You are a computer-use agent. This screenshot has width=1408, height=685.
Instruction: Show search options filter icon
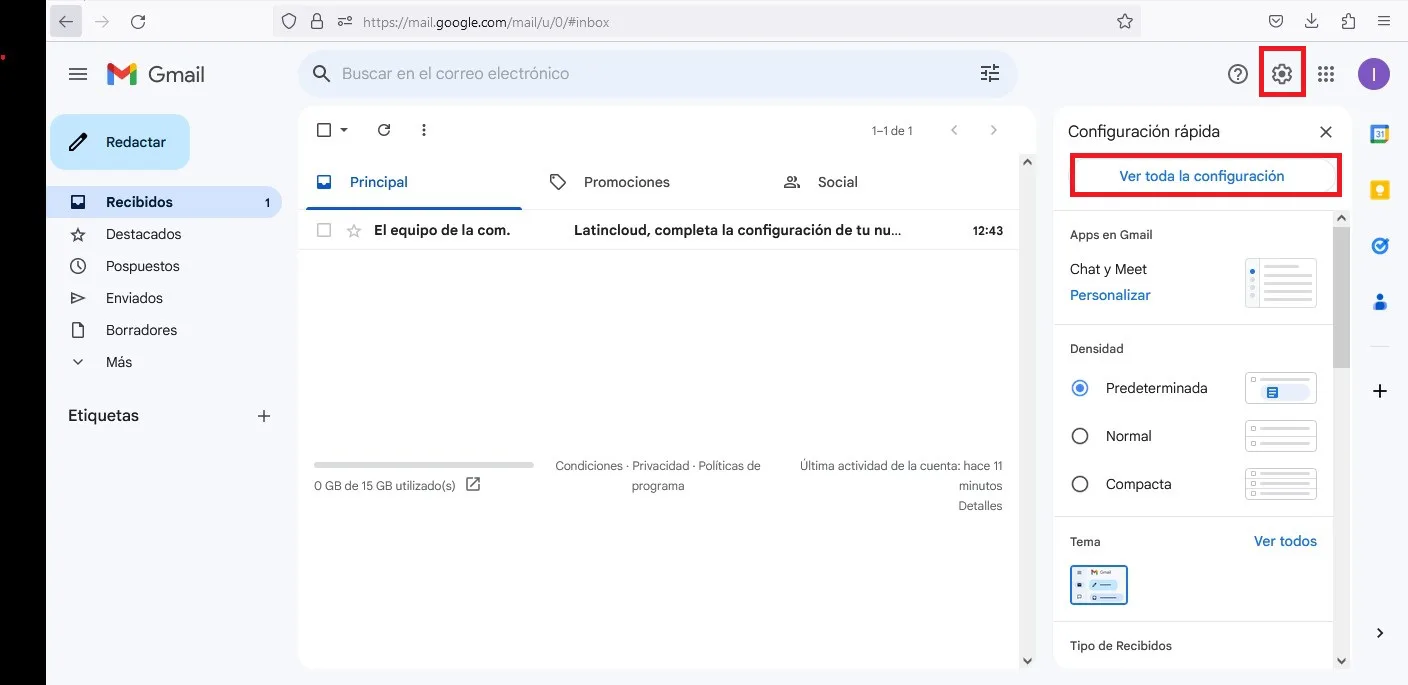tap(989, 73)
